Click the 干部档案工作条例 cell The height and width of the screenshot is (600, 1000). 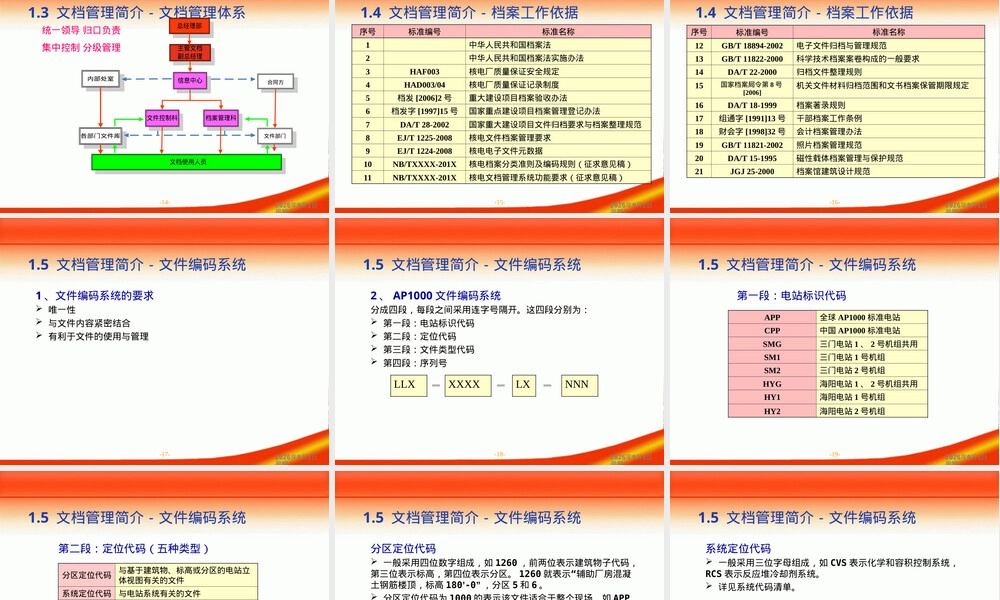coord(889,118)
